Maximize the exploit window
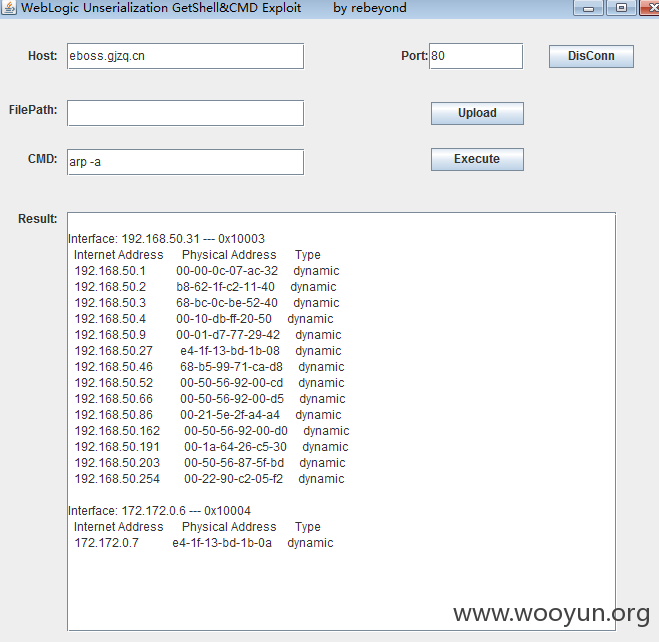 pos(621,8)
